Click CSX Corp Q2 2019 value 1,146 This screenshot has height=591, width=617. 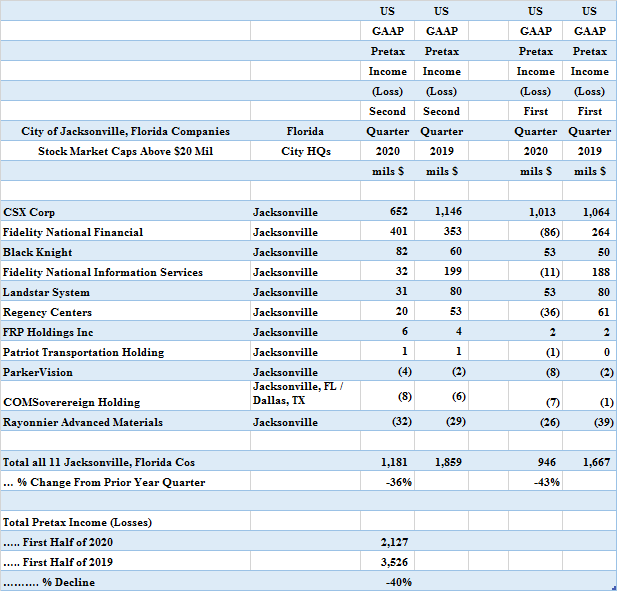tap(448, 212)
